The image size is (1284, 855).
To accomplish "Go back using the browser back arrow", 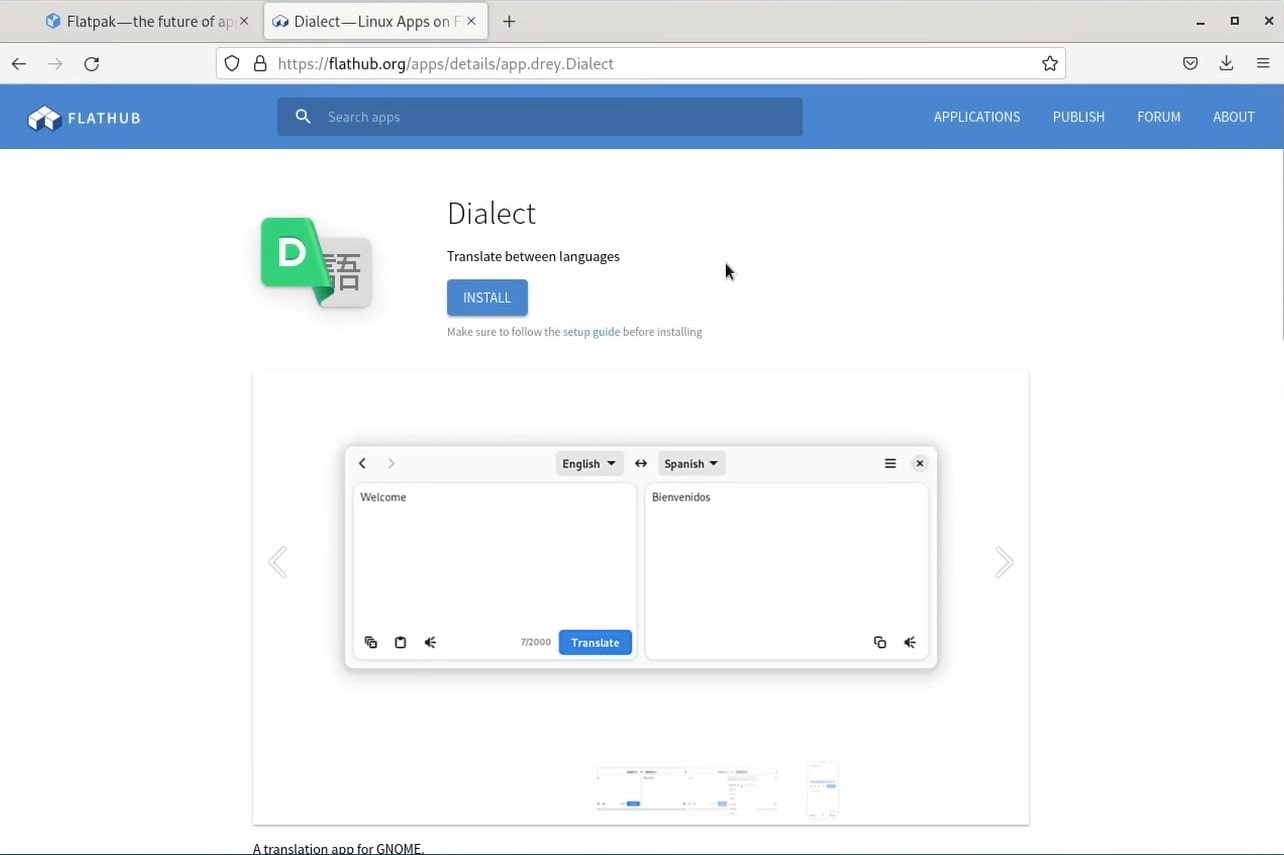I will [x=18, y=64].
